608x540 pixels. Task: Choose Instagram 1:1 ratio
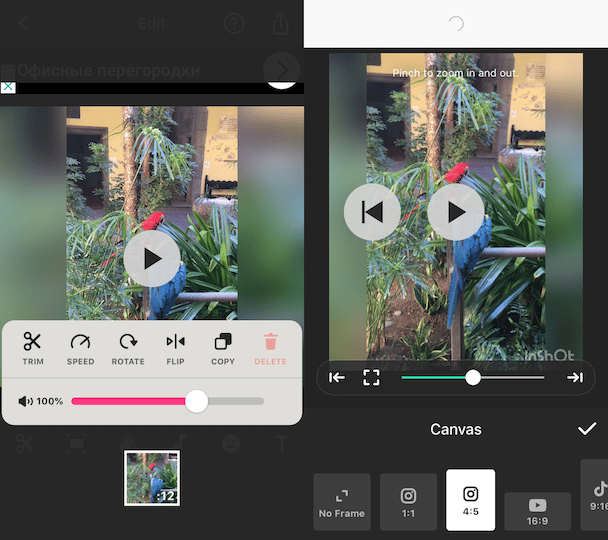click(408, 502)
